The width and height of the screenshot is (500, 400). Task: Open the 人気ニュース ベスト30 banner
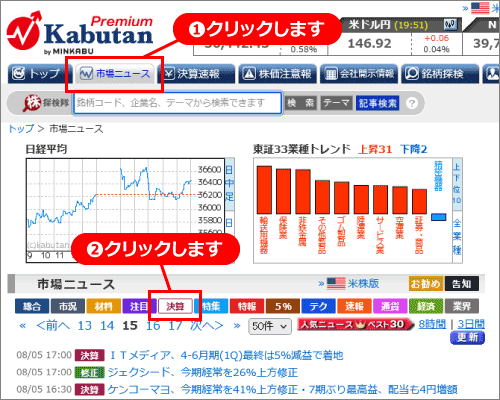coord(355,324)
